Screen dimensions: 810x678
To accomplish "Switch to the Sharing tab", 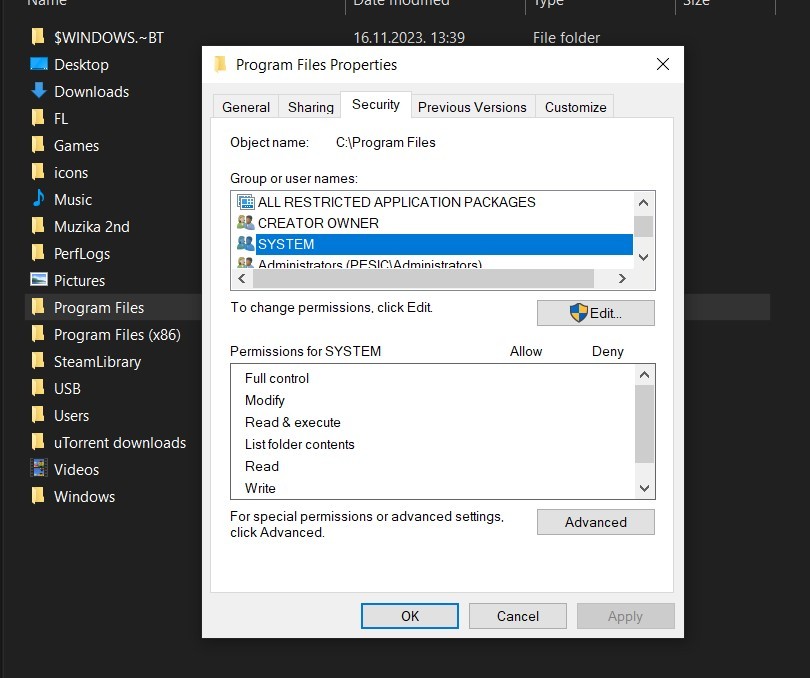I will [x=310, y=107].
